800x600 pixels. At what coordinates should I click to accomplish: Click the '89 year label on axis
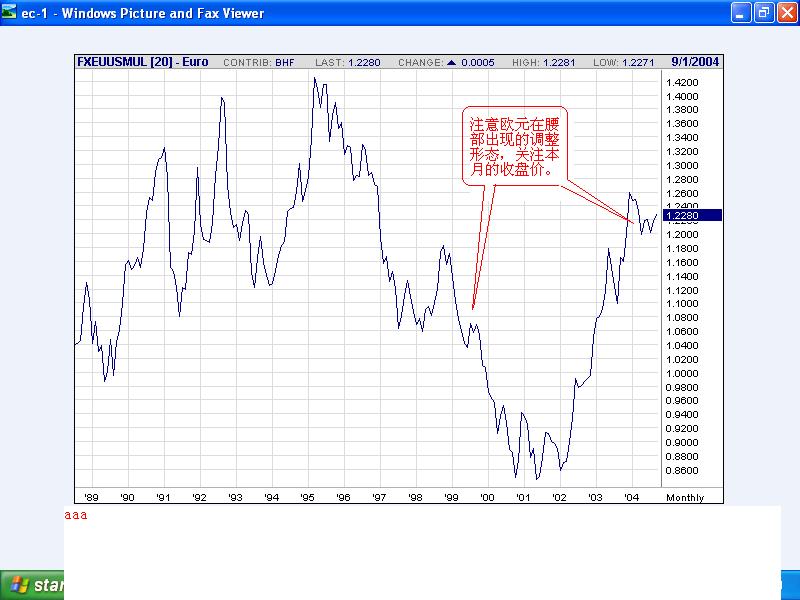click(x=91, y=497)
